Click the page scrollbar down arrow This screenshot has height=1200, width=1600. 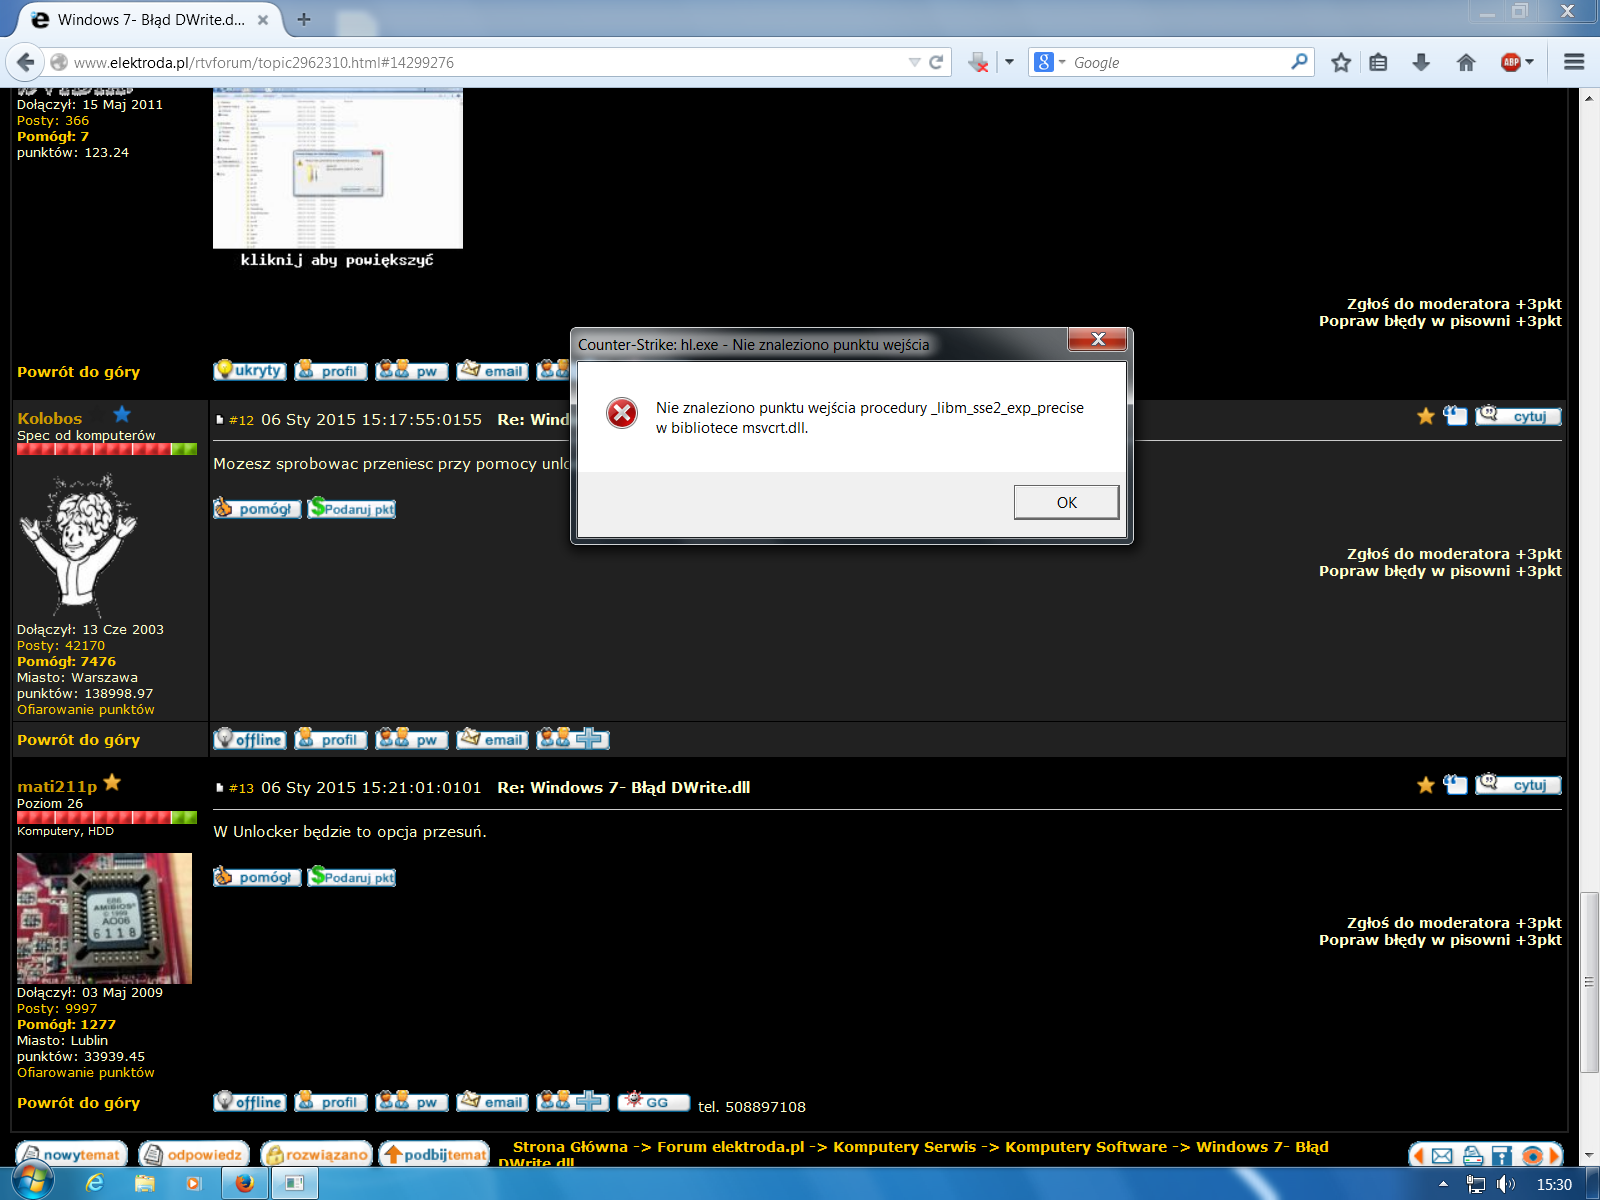[x=1588, y=1157]
